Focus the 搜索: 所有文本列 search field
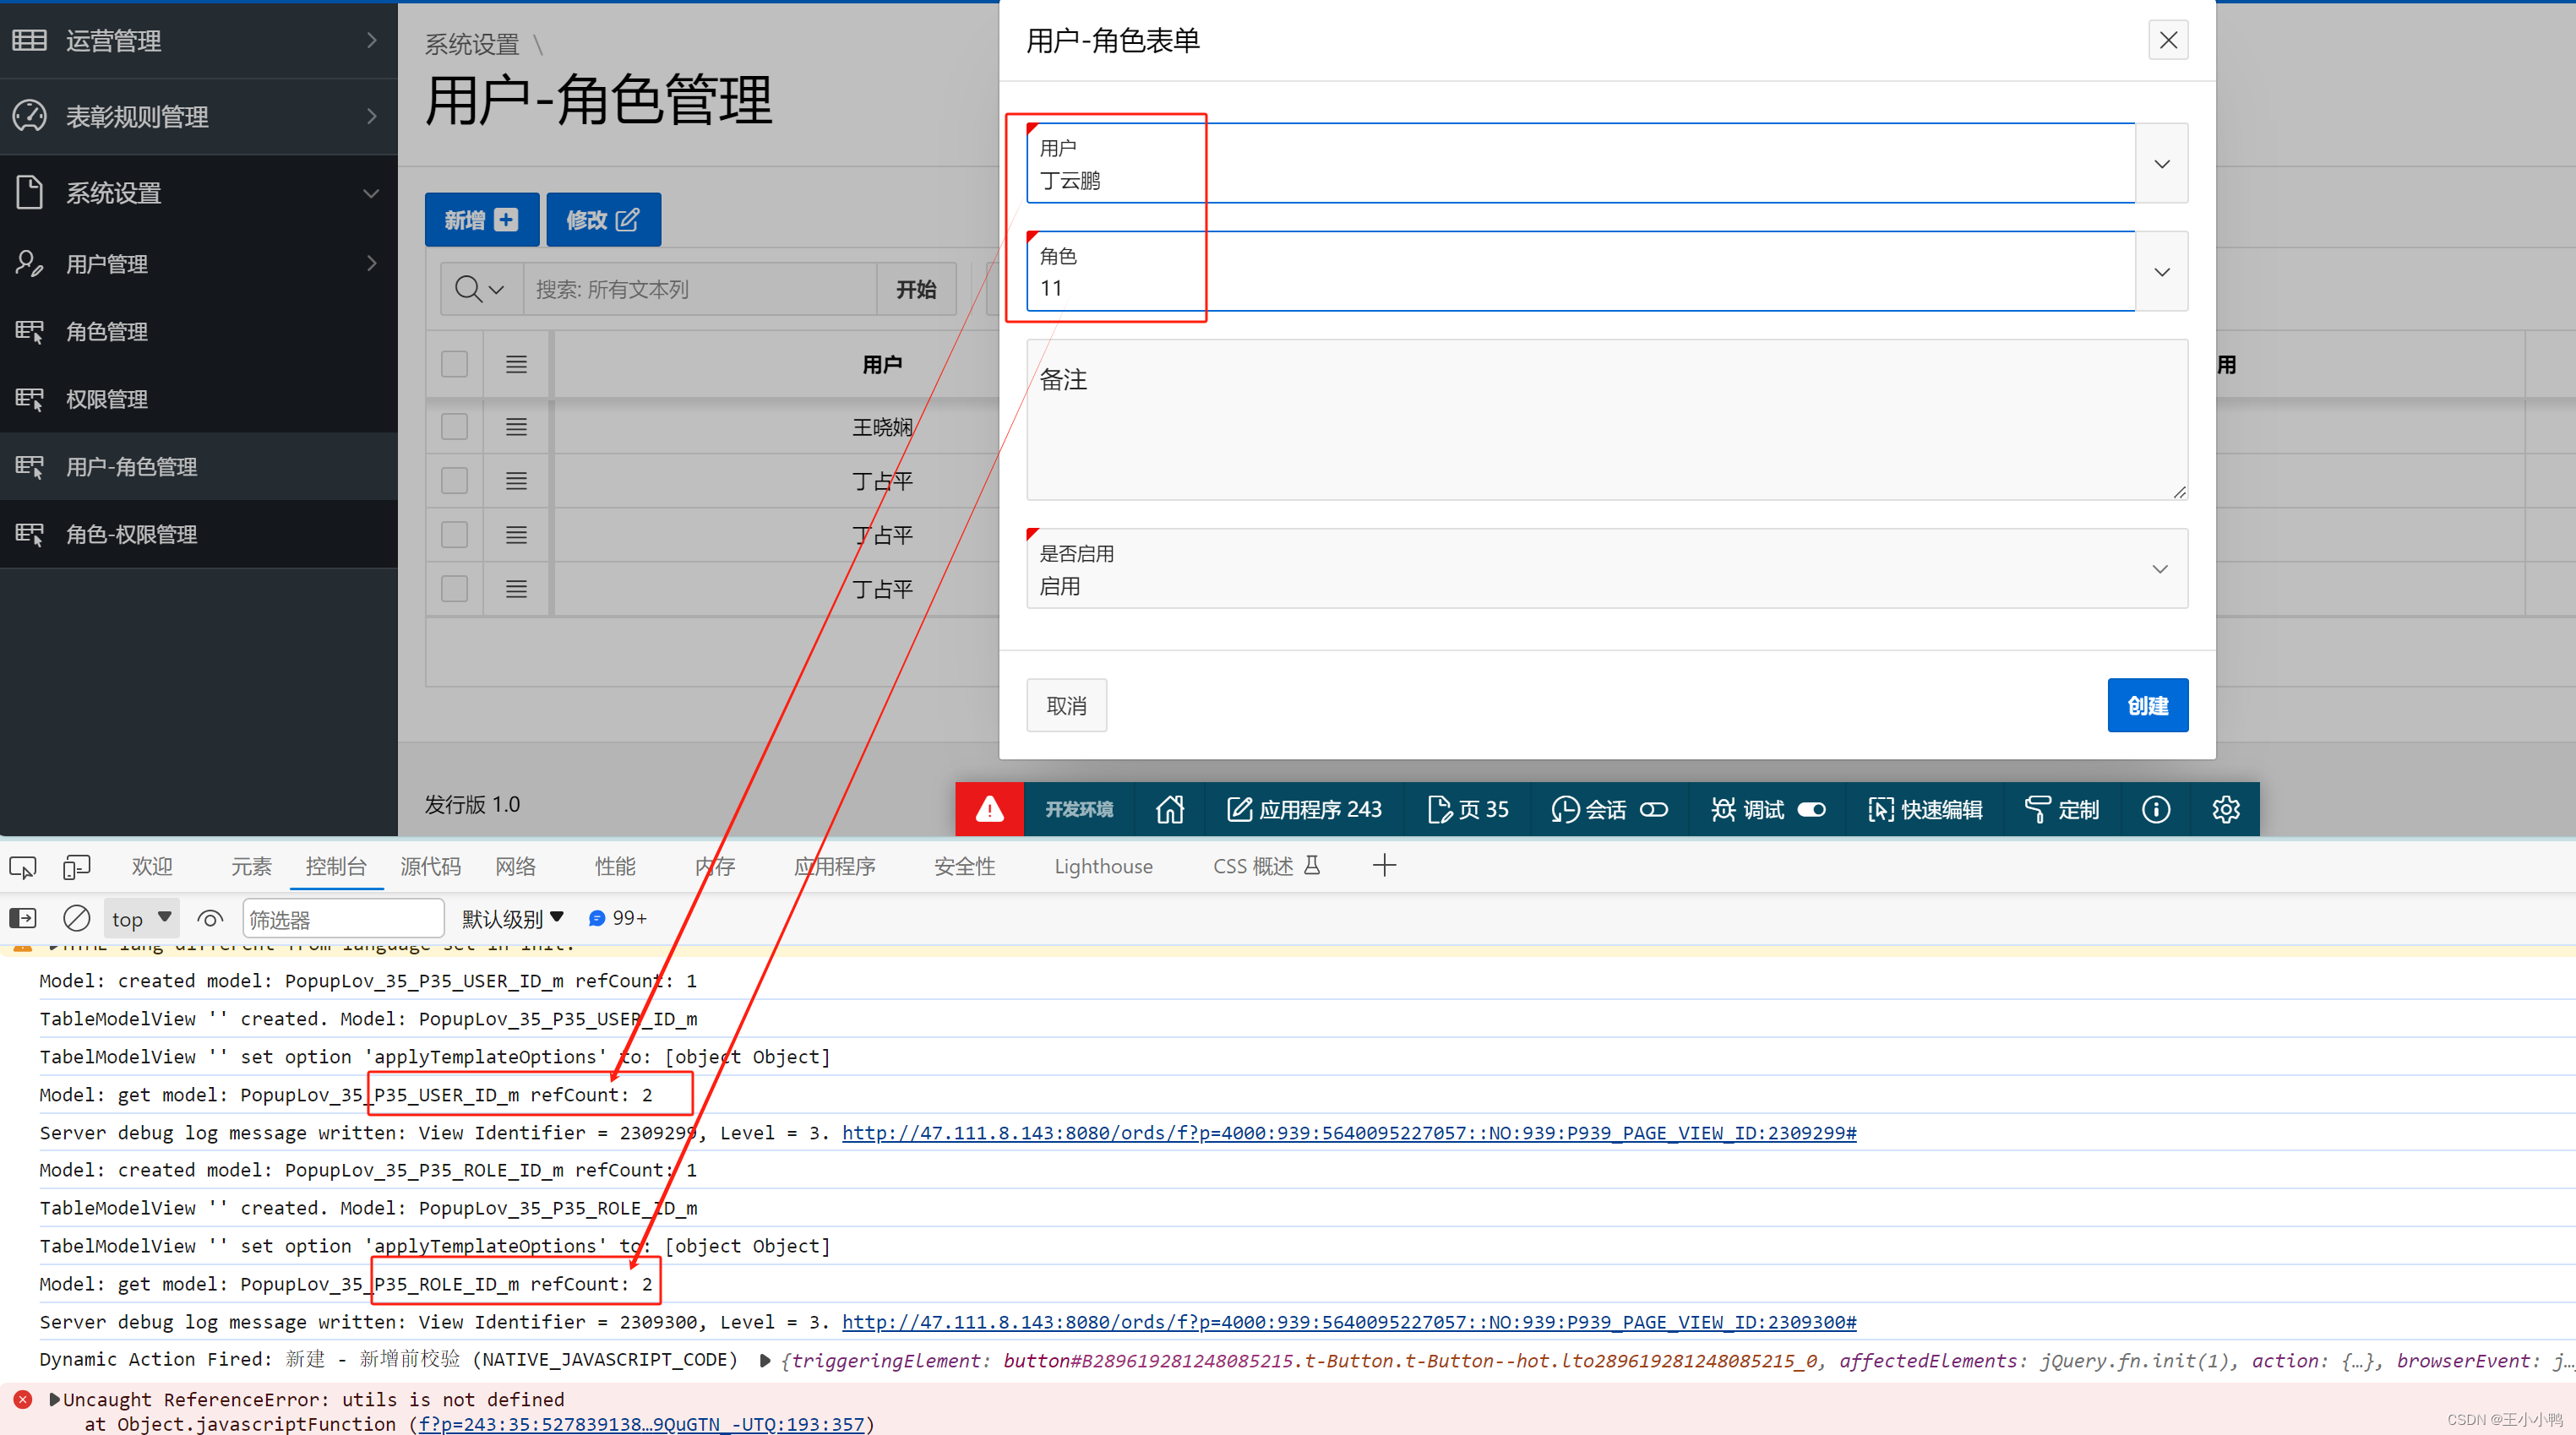 click(700, 289)
